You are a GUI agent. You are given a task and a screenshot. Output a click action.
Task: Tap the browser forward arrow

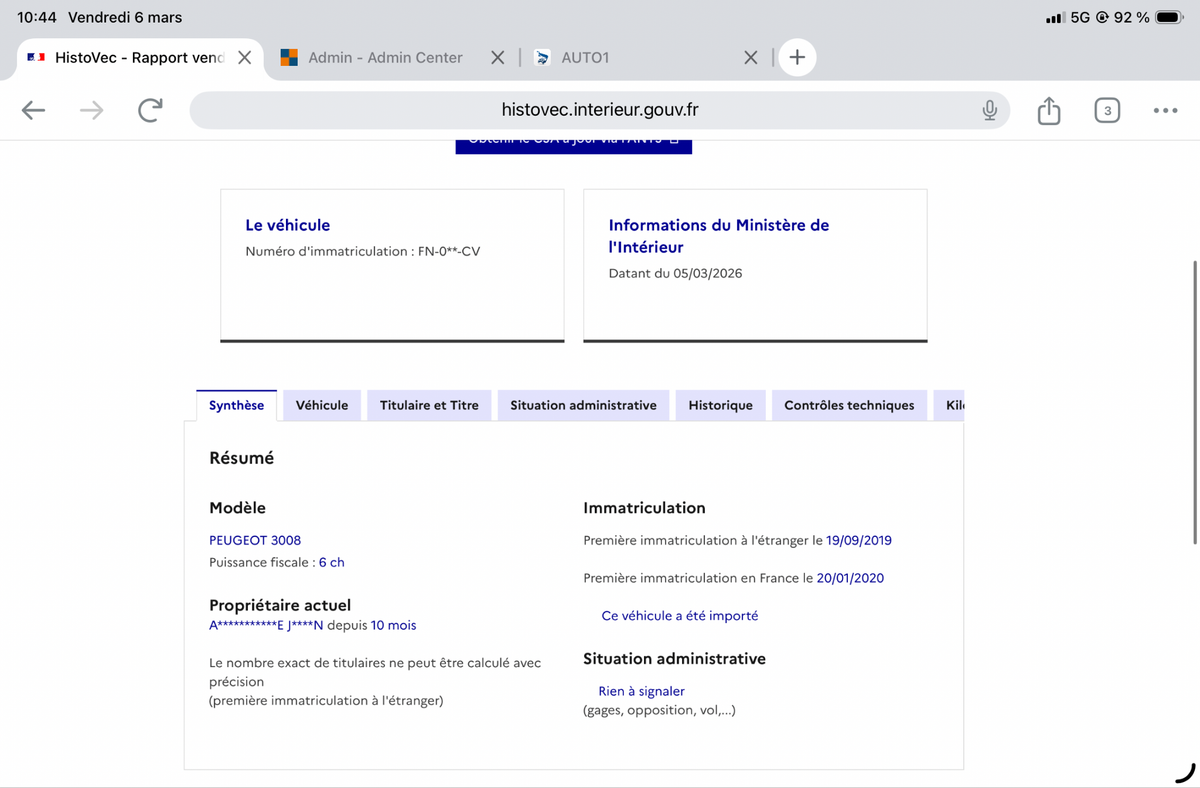(91, 110)
